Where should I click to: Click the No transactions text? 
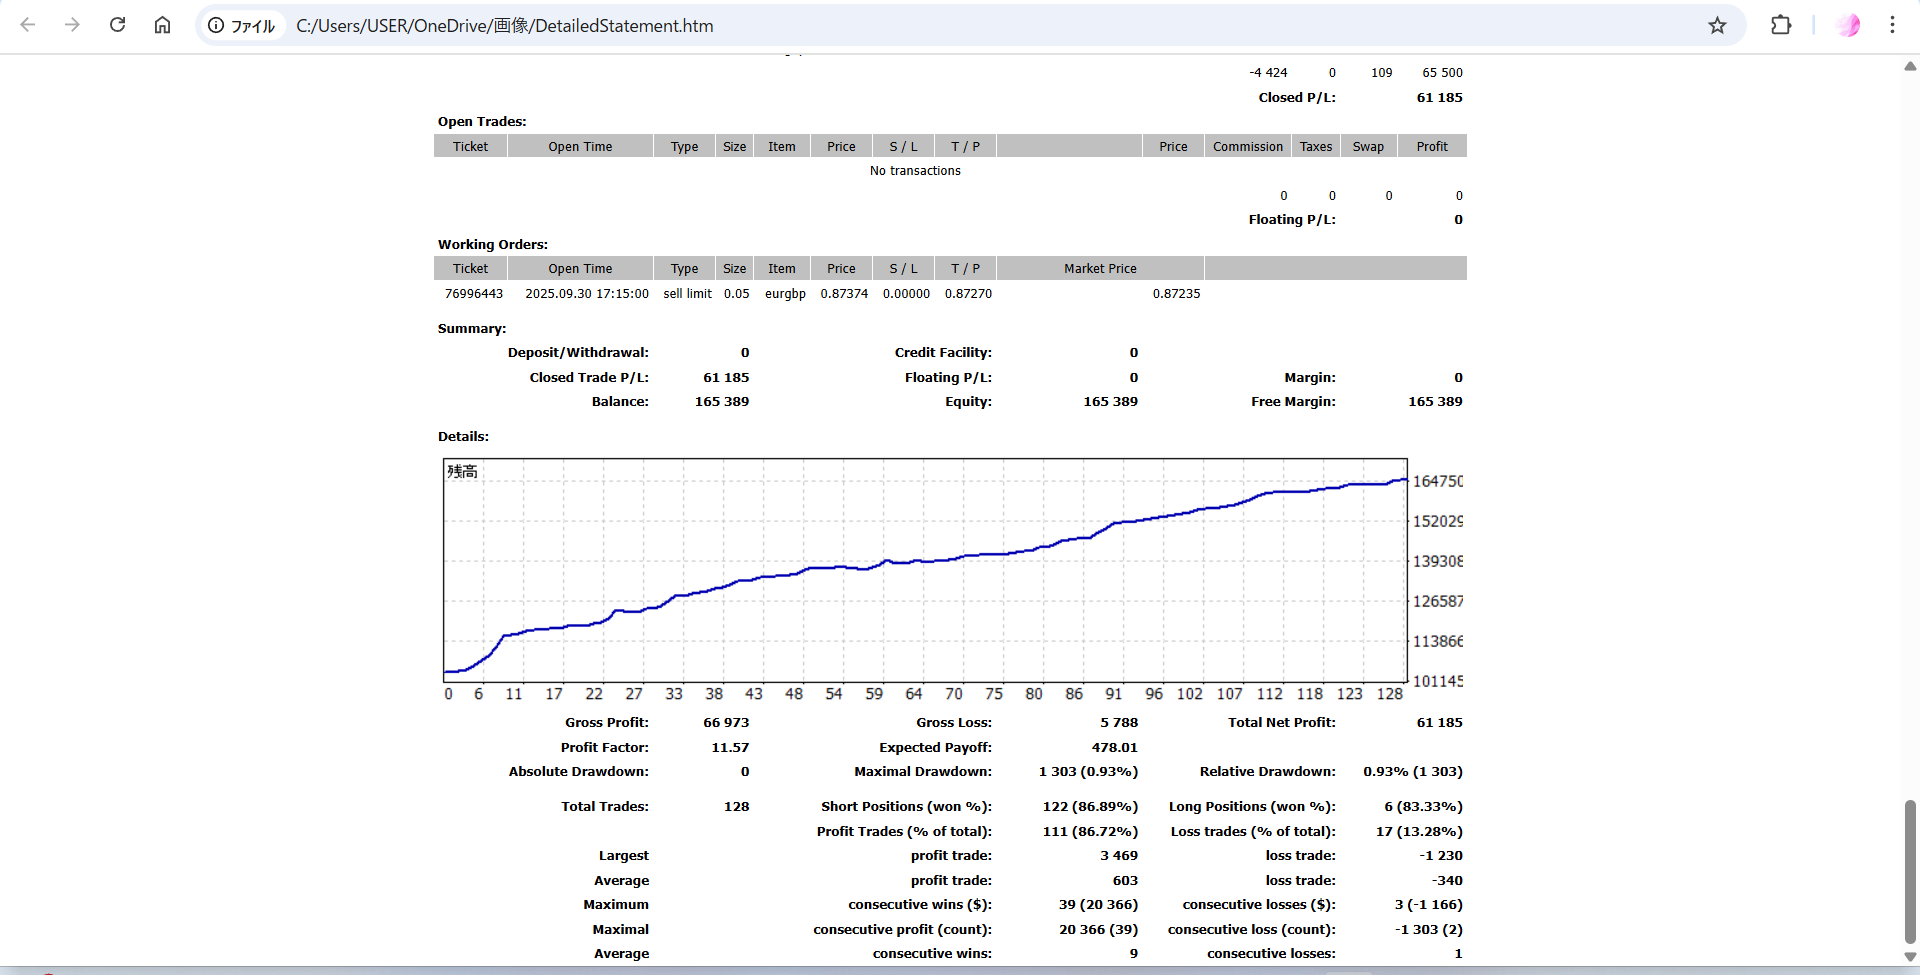915,171
